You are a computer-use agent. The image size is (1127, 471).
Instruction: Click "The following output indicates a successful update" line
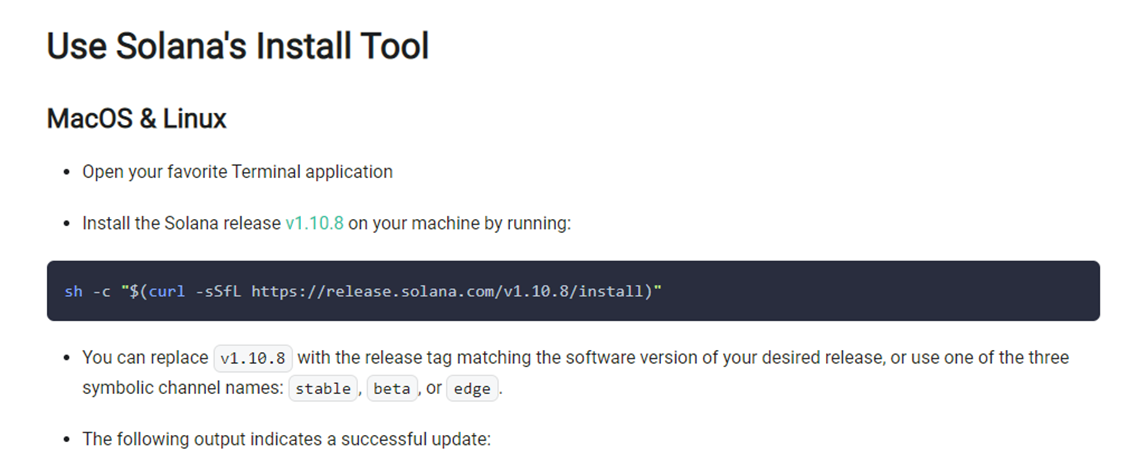coord(286,439)
